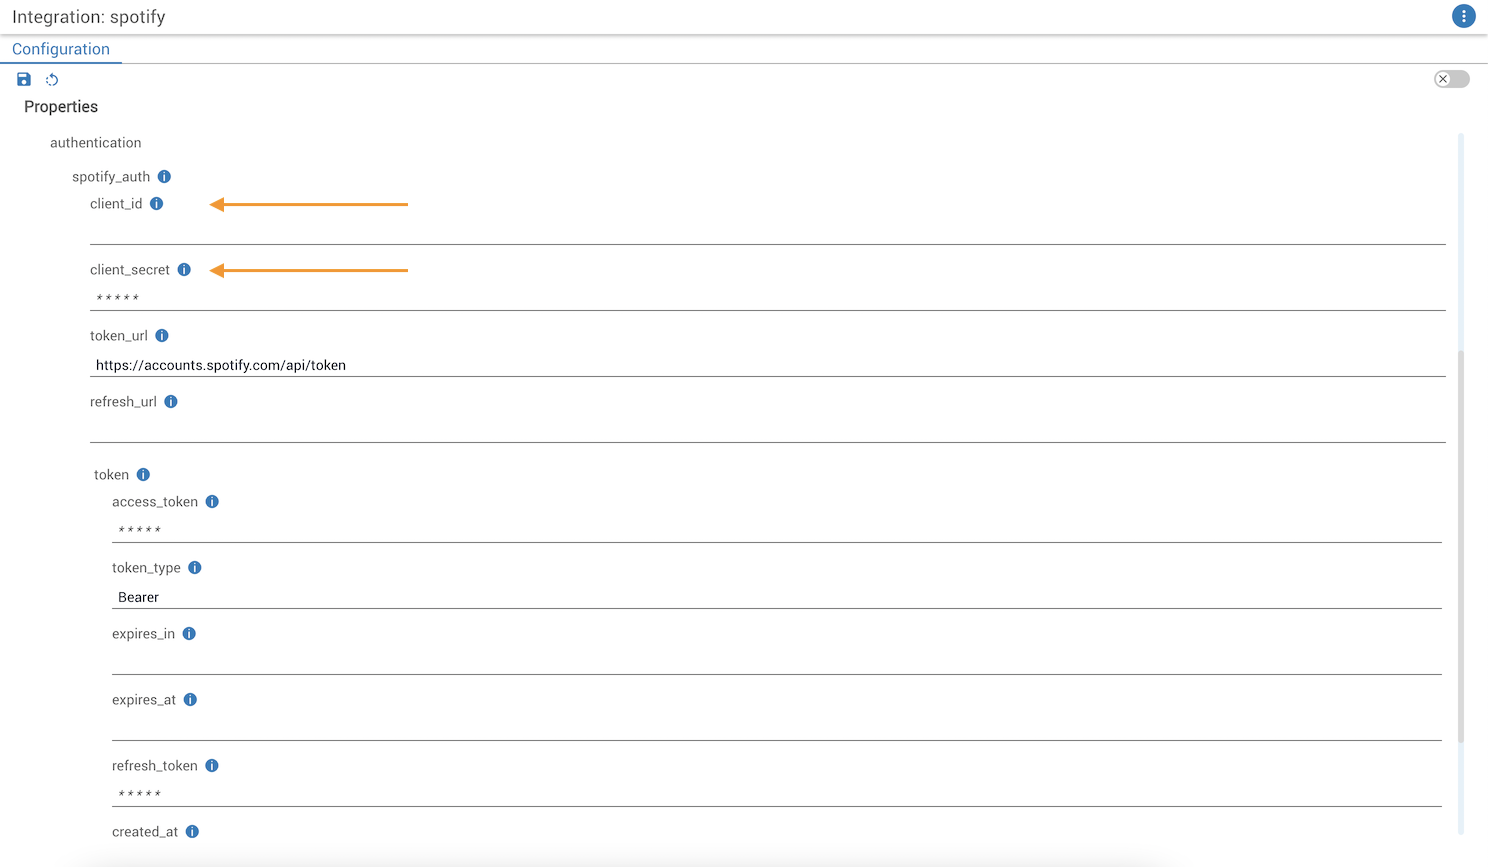
Task: Click the save configuration icon
Action: [x=24, y=80]
